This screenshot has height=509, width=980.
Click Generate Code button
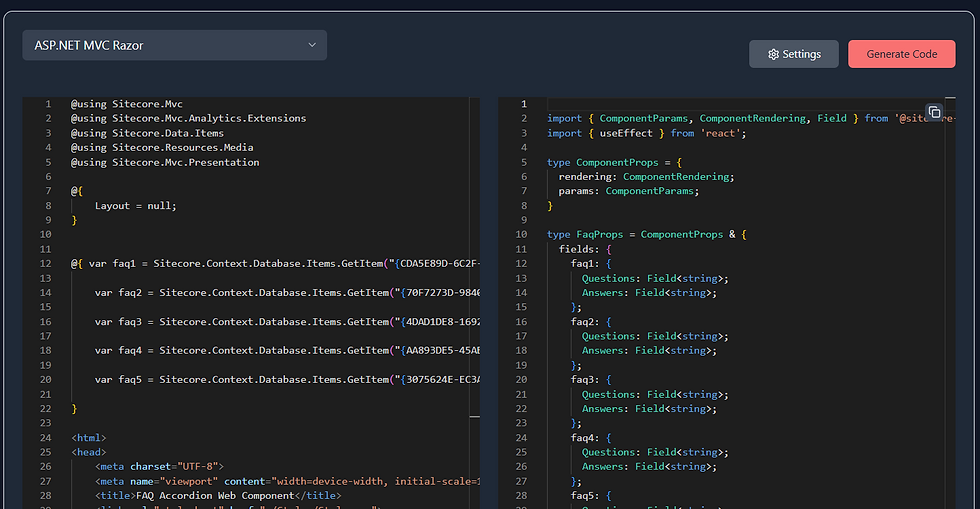click(901, 54)
